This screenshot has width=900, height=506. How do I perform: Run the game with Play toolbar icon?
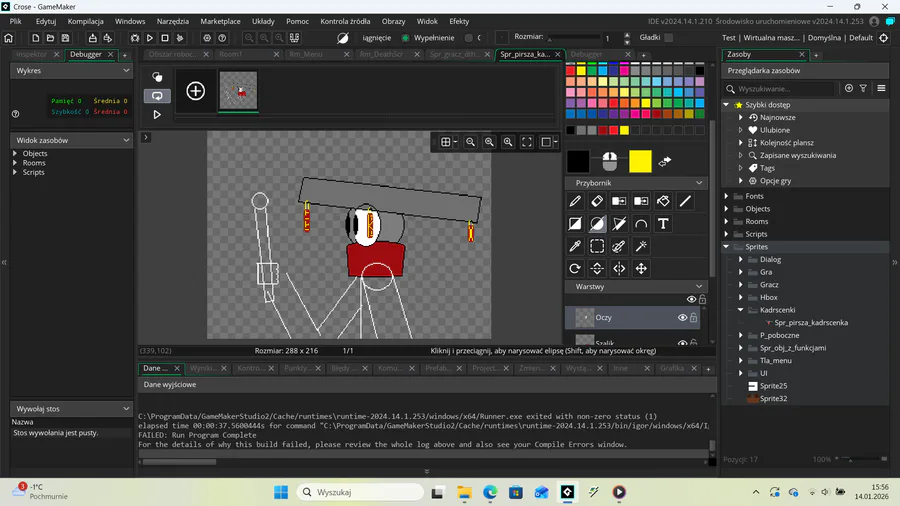click(x=150, y=38)
